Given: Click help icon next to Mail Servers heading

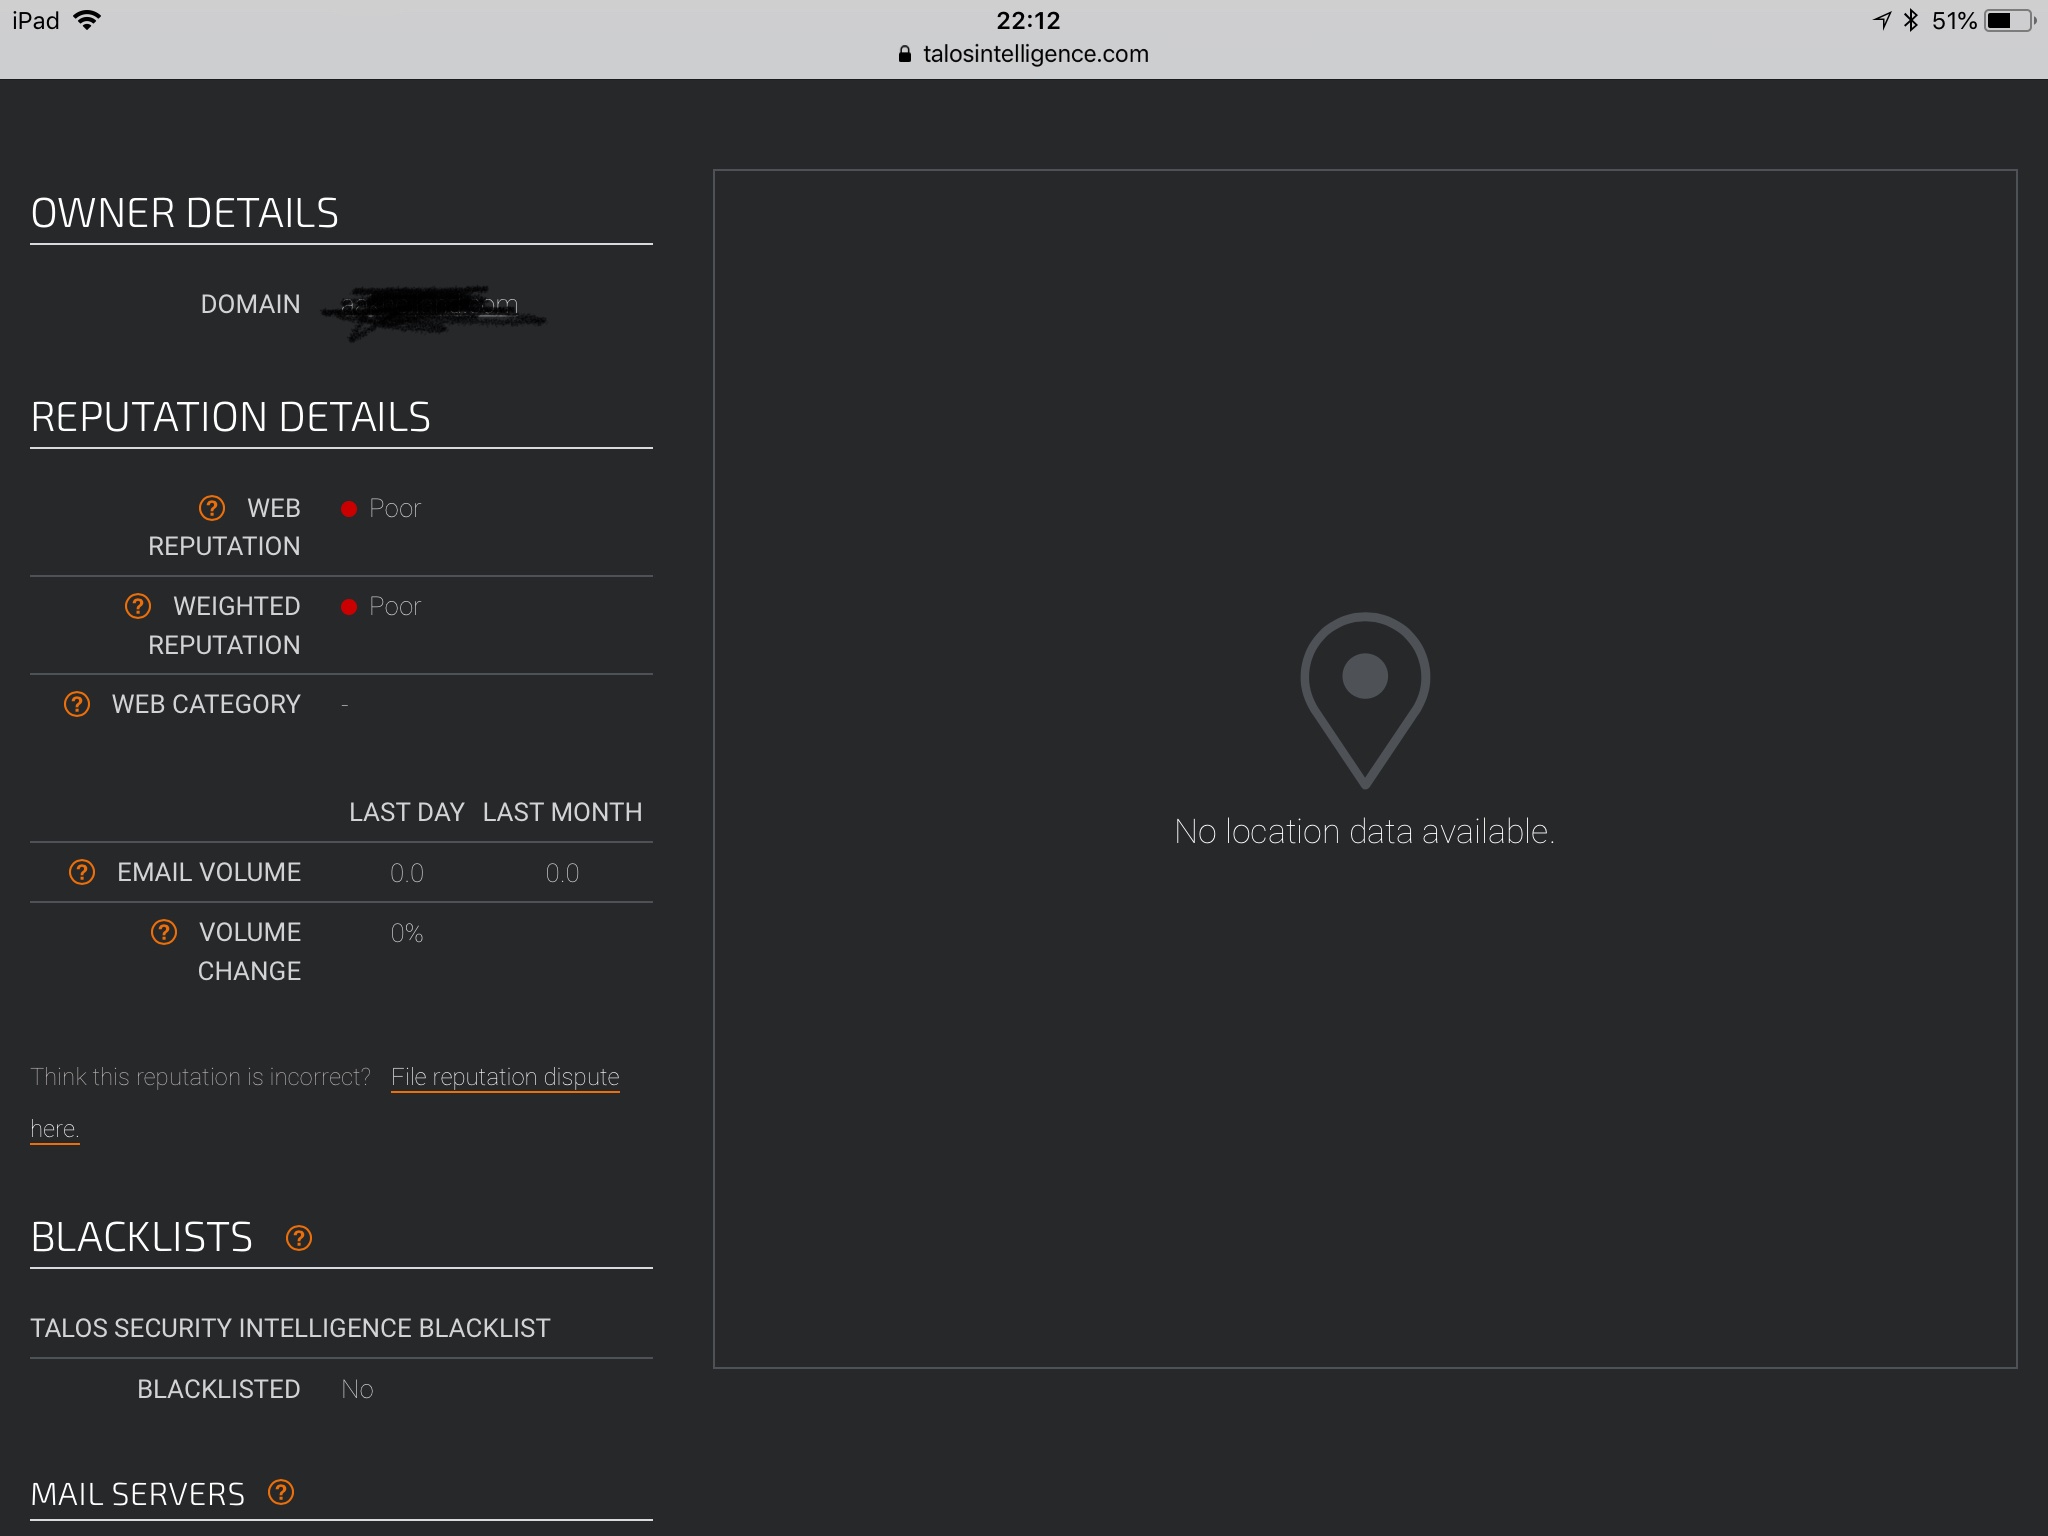Looking at the screenshot, I should pos(281,1493).
